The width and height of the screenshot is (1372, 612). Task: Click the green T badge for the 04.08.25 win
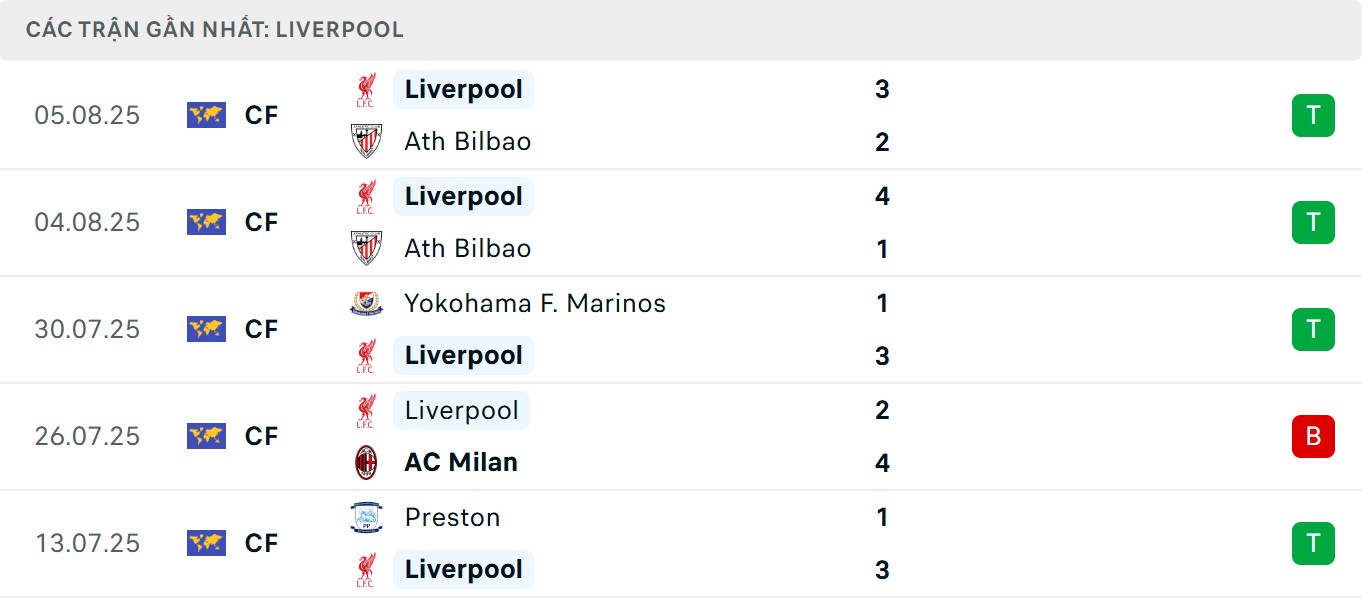pos(1312,222)
